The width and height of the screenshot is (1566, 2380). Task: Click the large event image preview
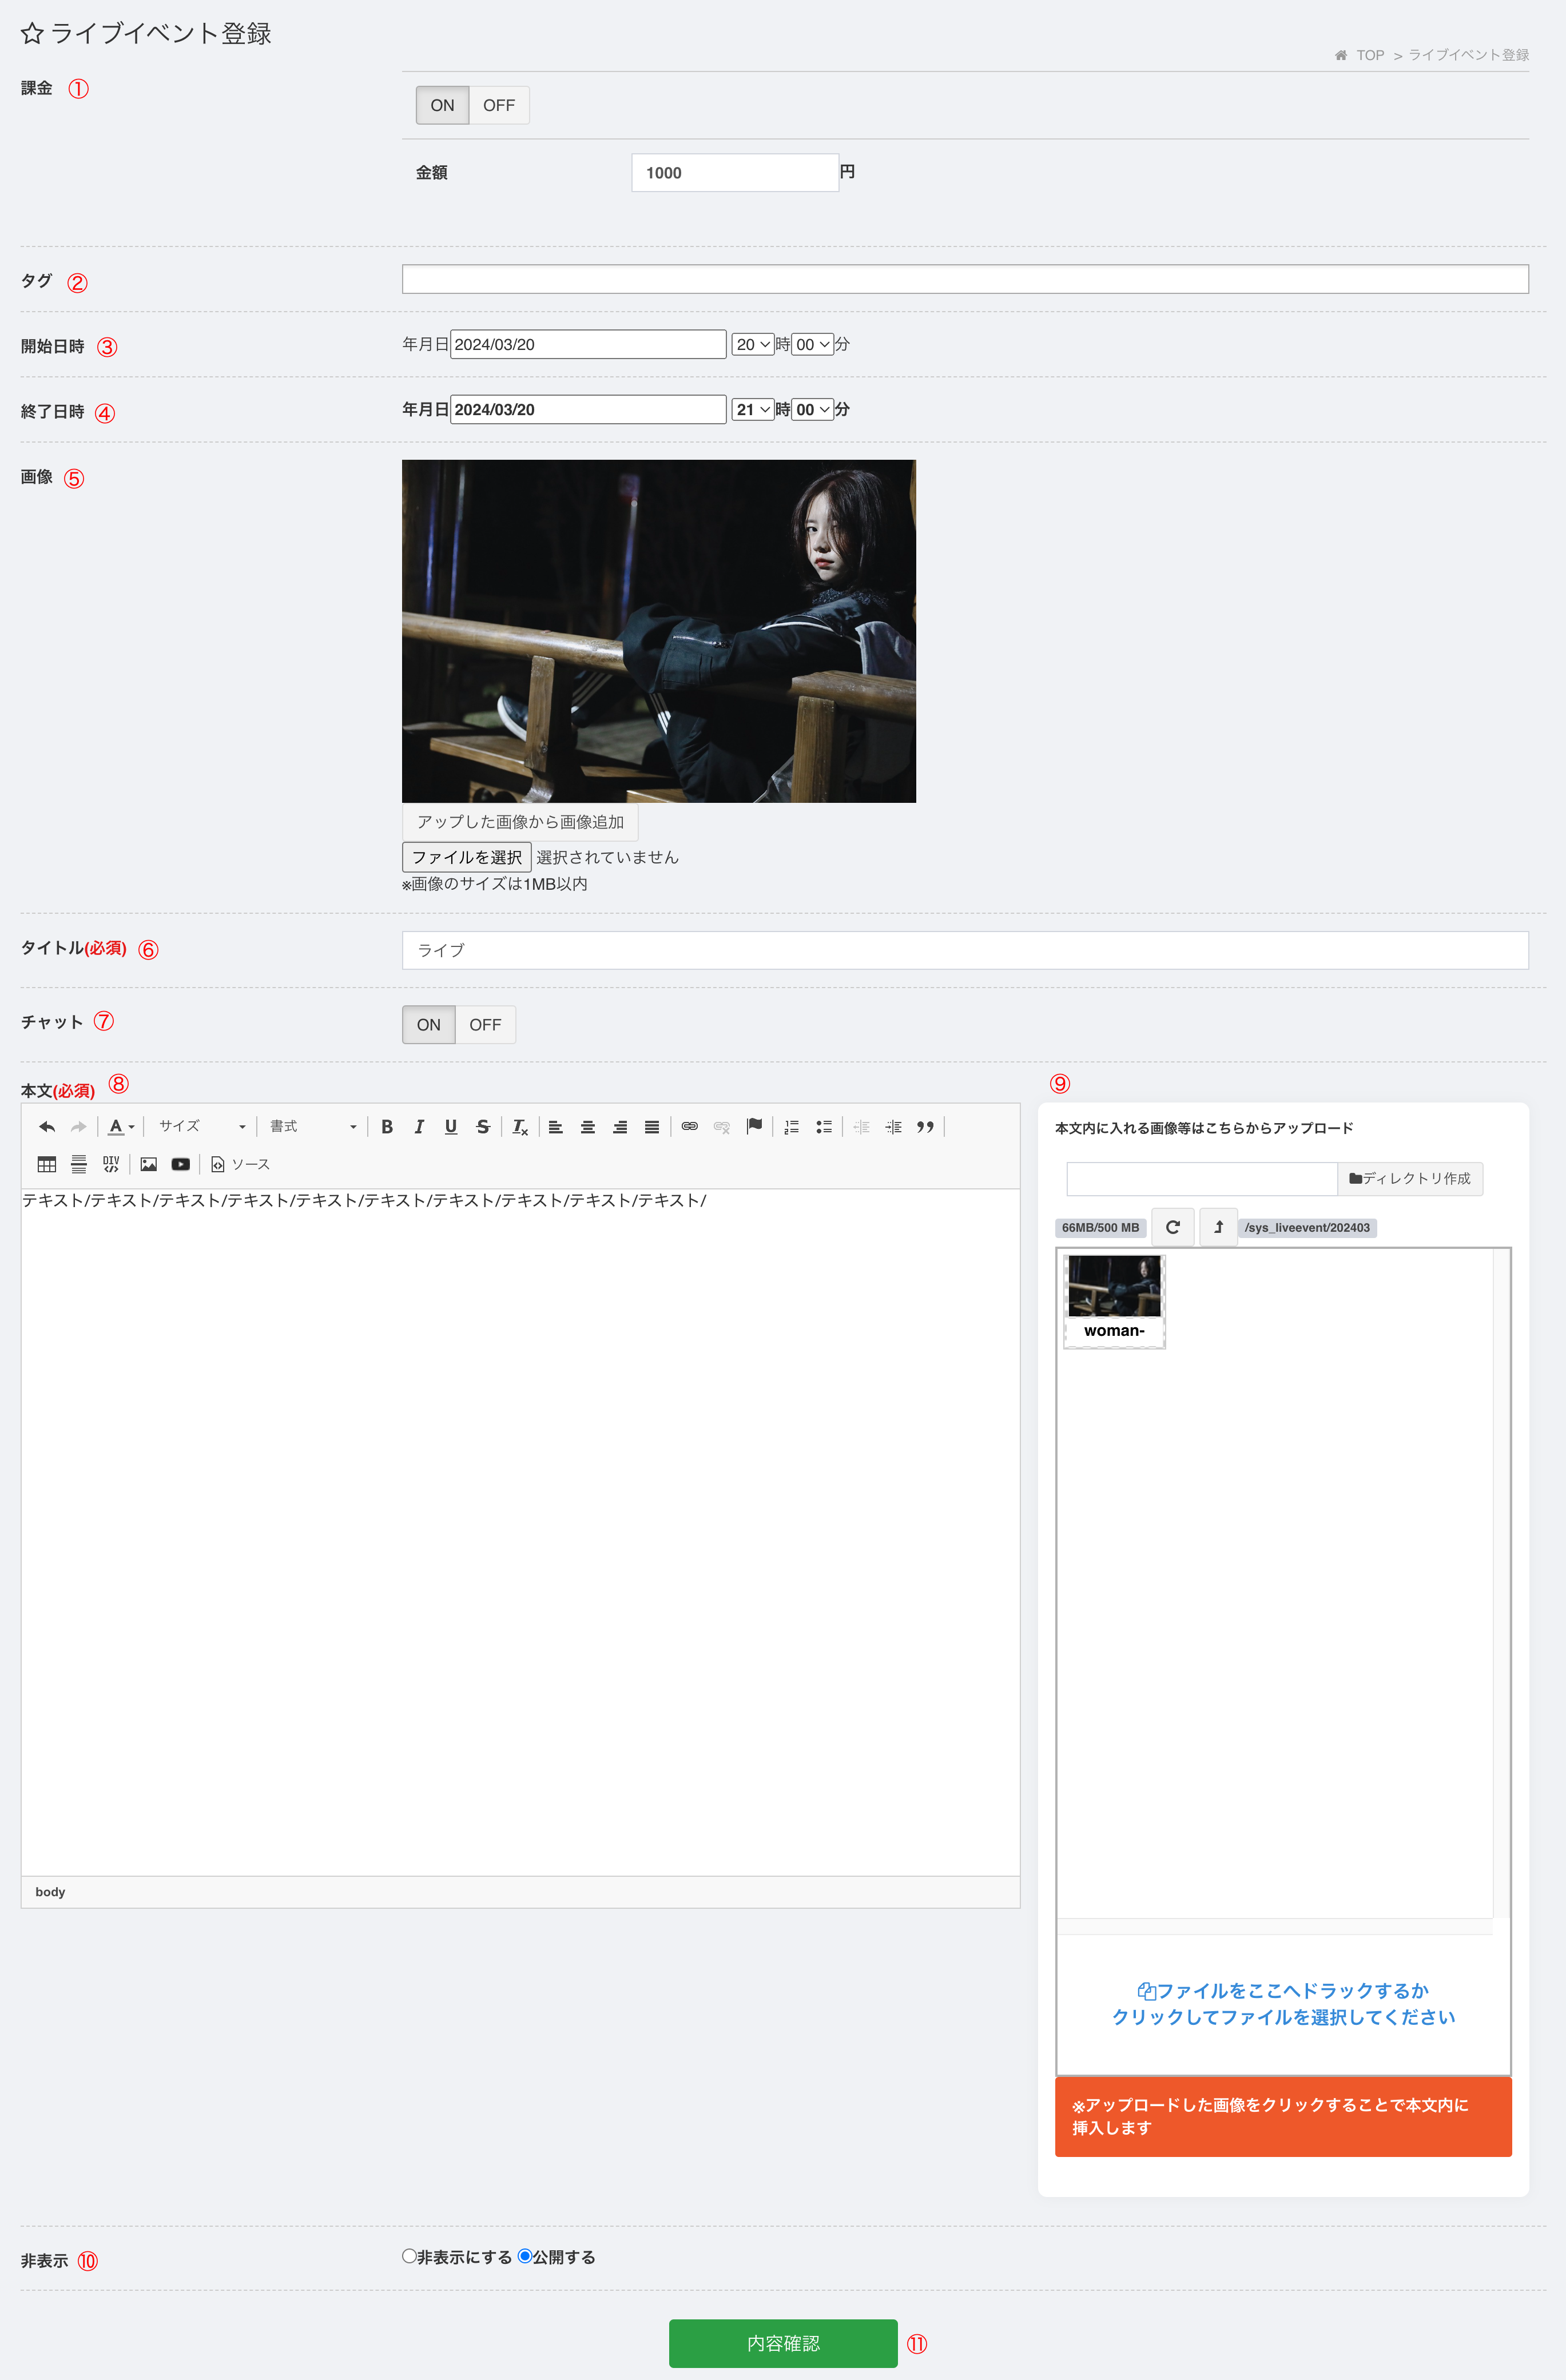[x=659, y=631]
